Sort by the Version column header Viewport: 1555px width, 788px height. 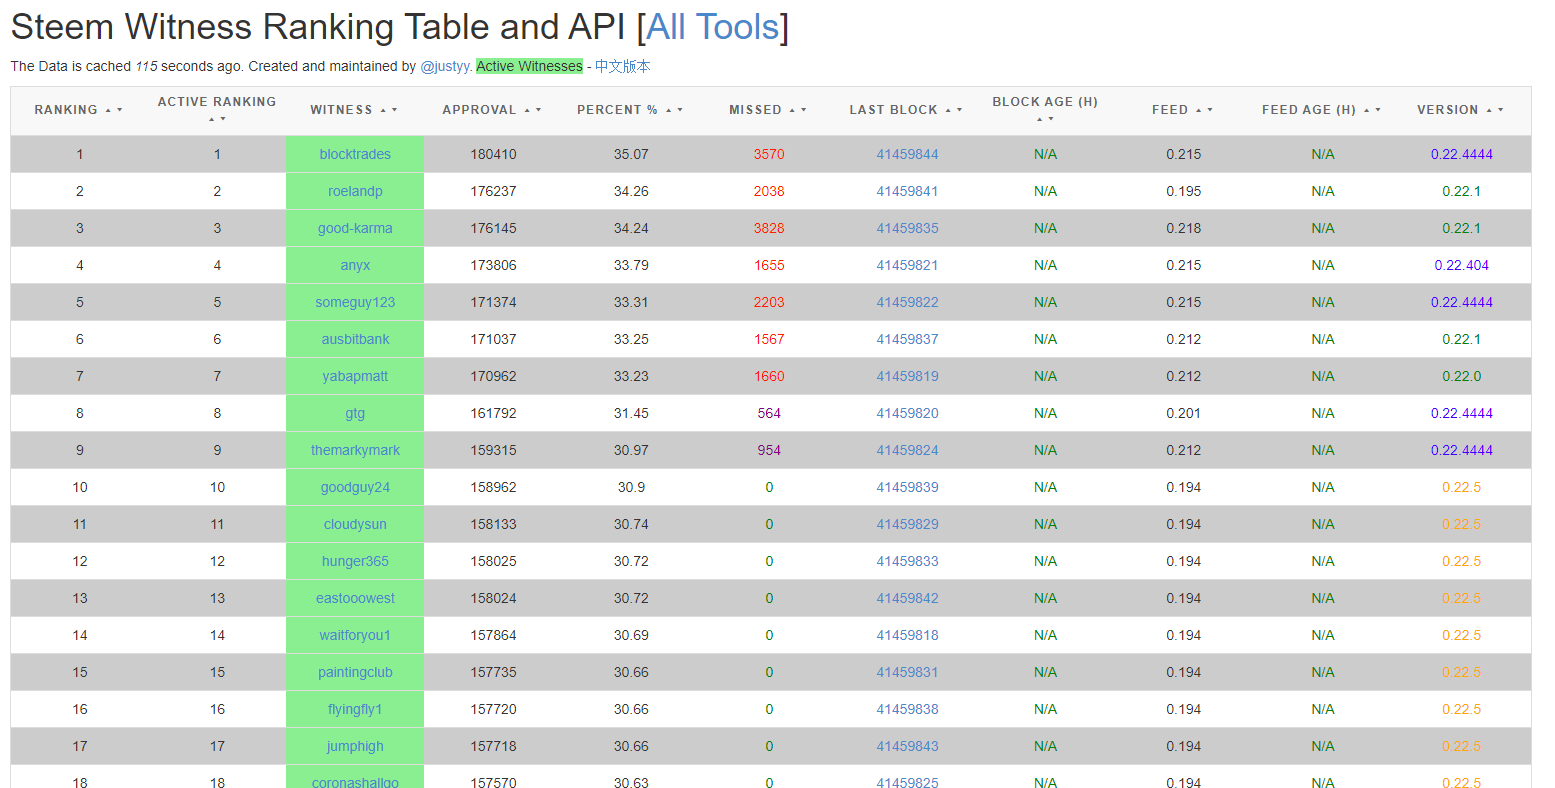(1461, 110)
